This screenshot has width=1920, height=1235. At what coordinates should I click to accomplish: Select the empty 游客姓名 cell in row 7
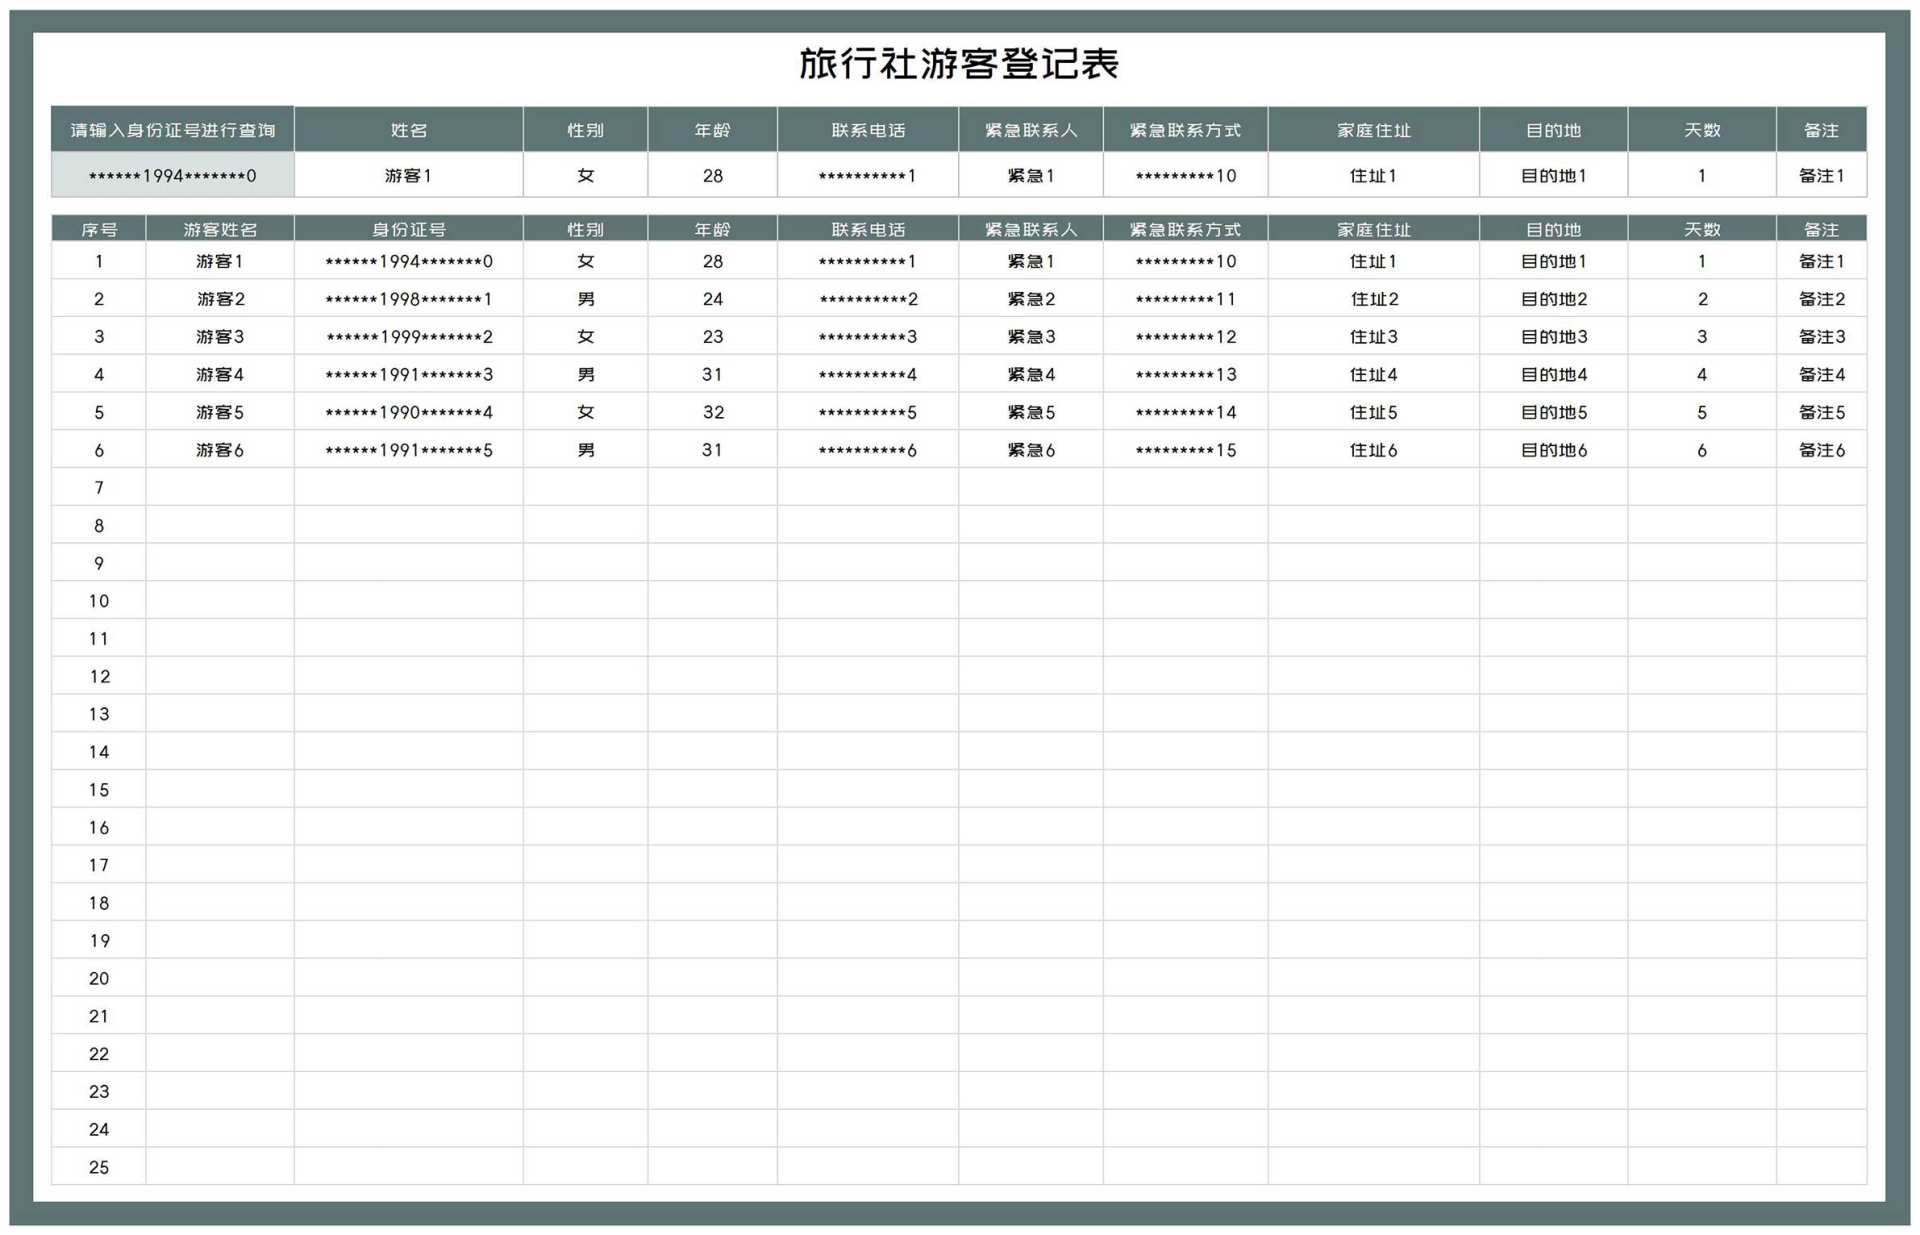pos(219,487)
